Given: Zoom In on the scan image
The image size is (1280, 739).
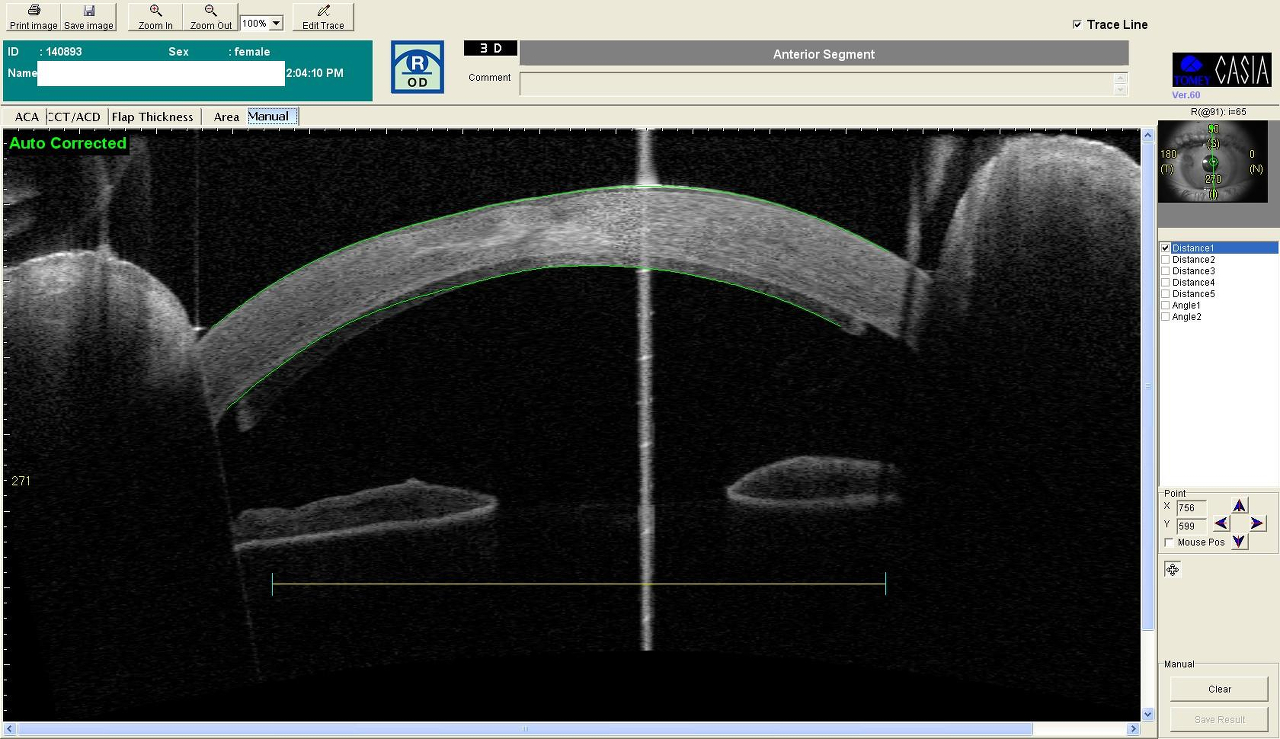Looking at the screenshot, I should (x=155, y=17).
